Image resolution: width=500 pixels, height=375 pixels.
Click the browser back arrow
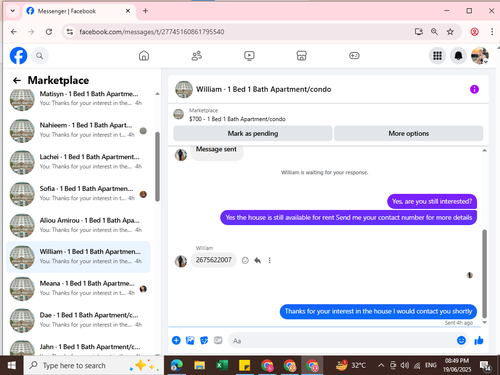pyautogui.click(x=14, y=32)
